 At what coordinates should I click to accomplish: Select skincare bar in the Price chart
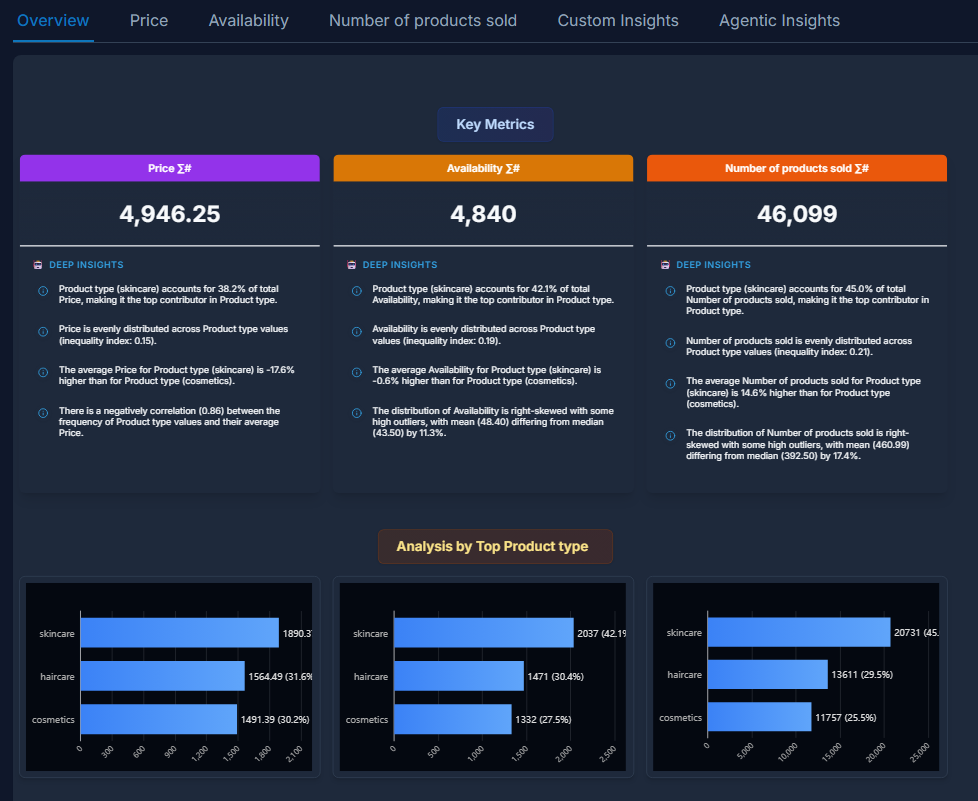(179, 633)
